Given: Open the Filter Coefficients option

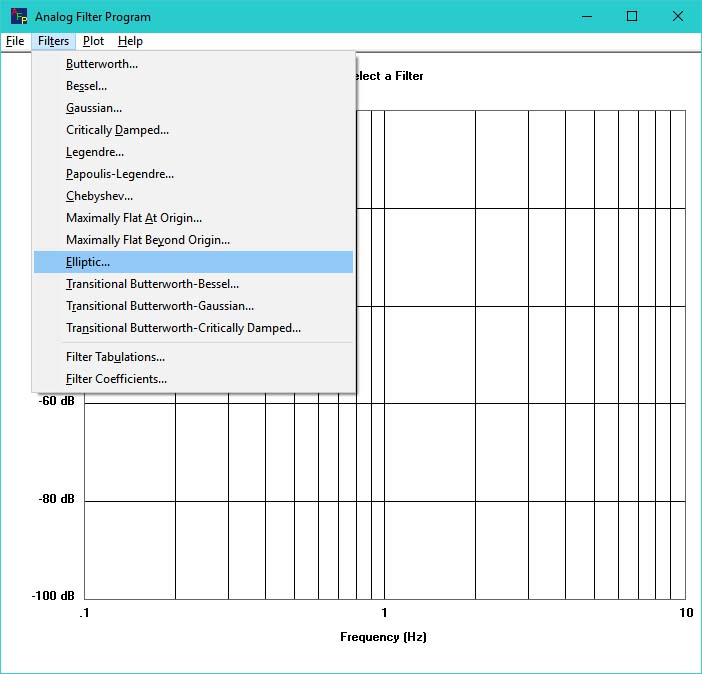Looking at the screenshot, I should 116,379.
